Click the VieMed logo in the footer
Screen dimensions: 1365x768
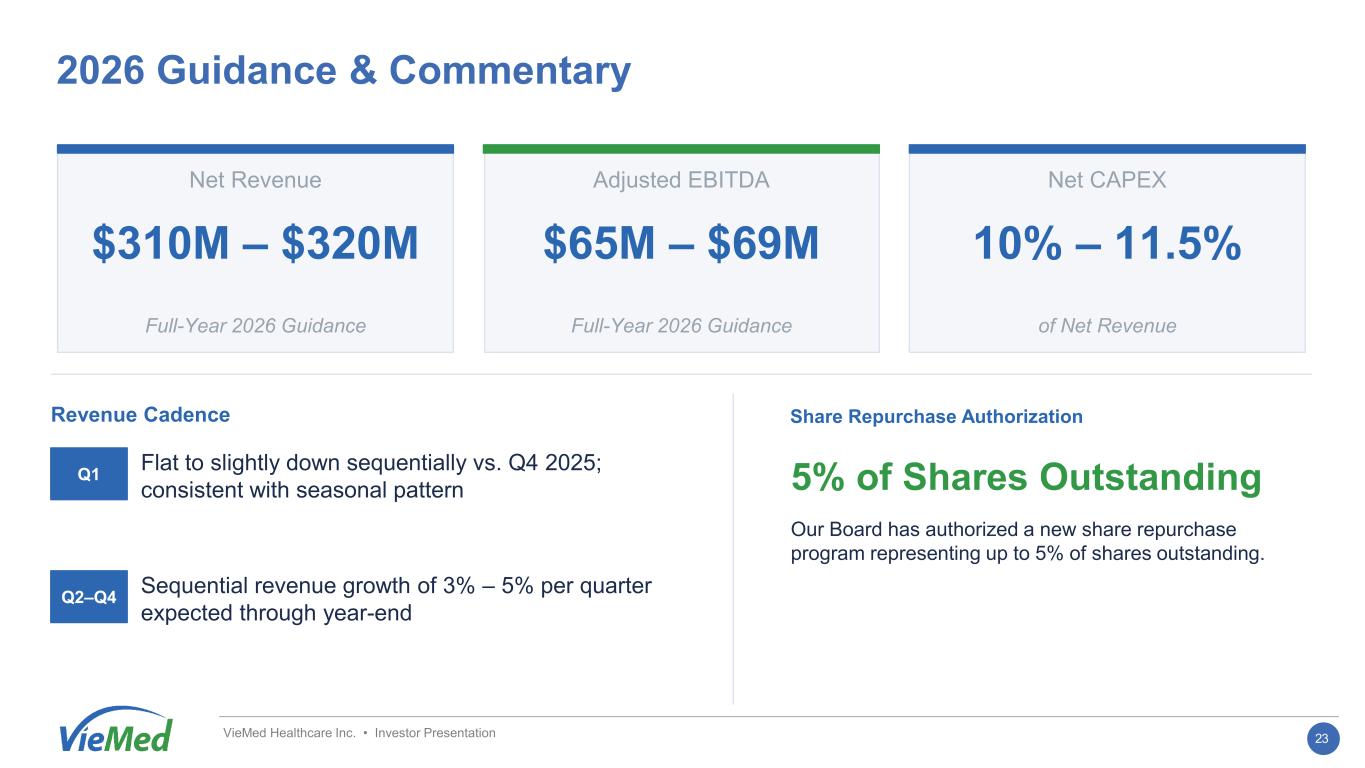click(115, 730)
